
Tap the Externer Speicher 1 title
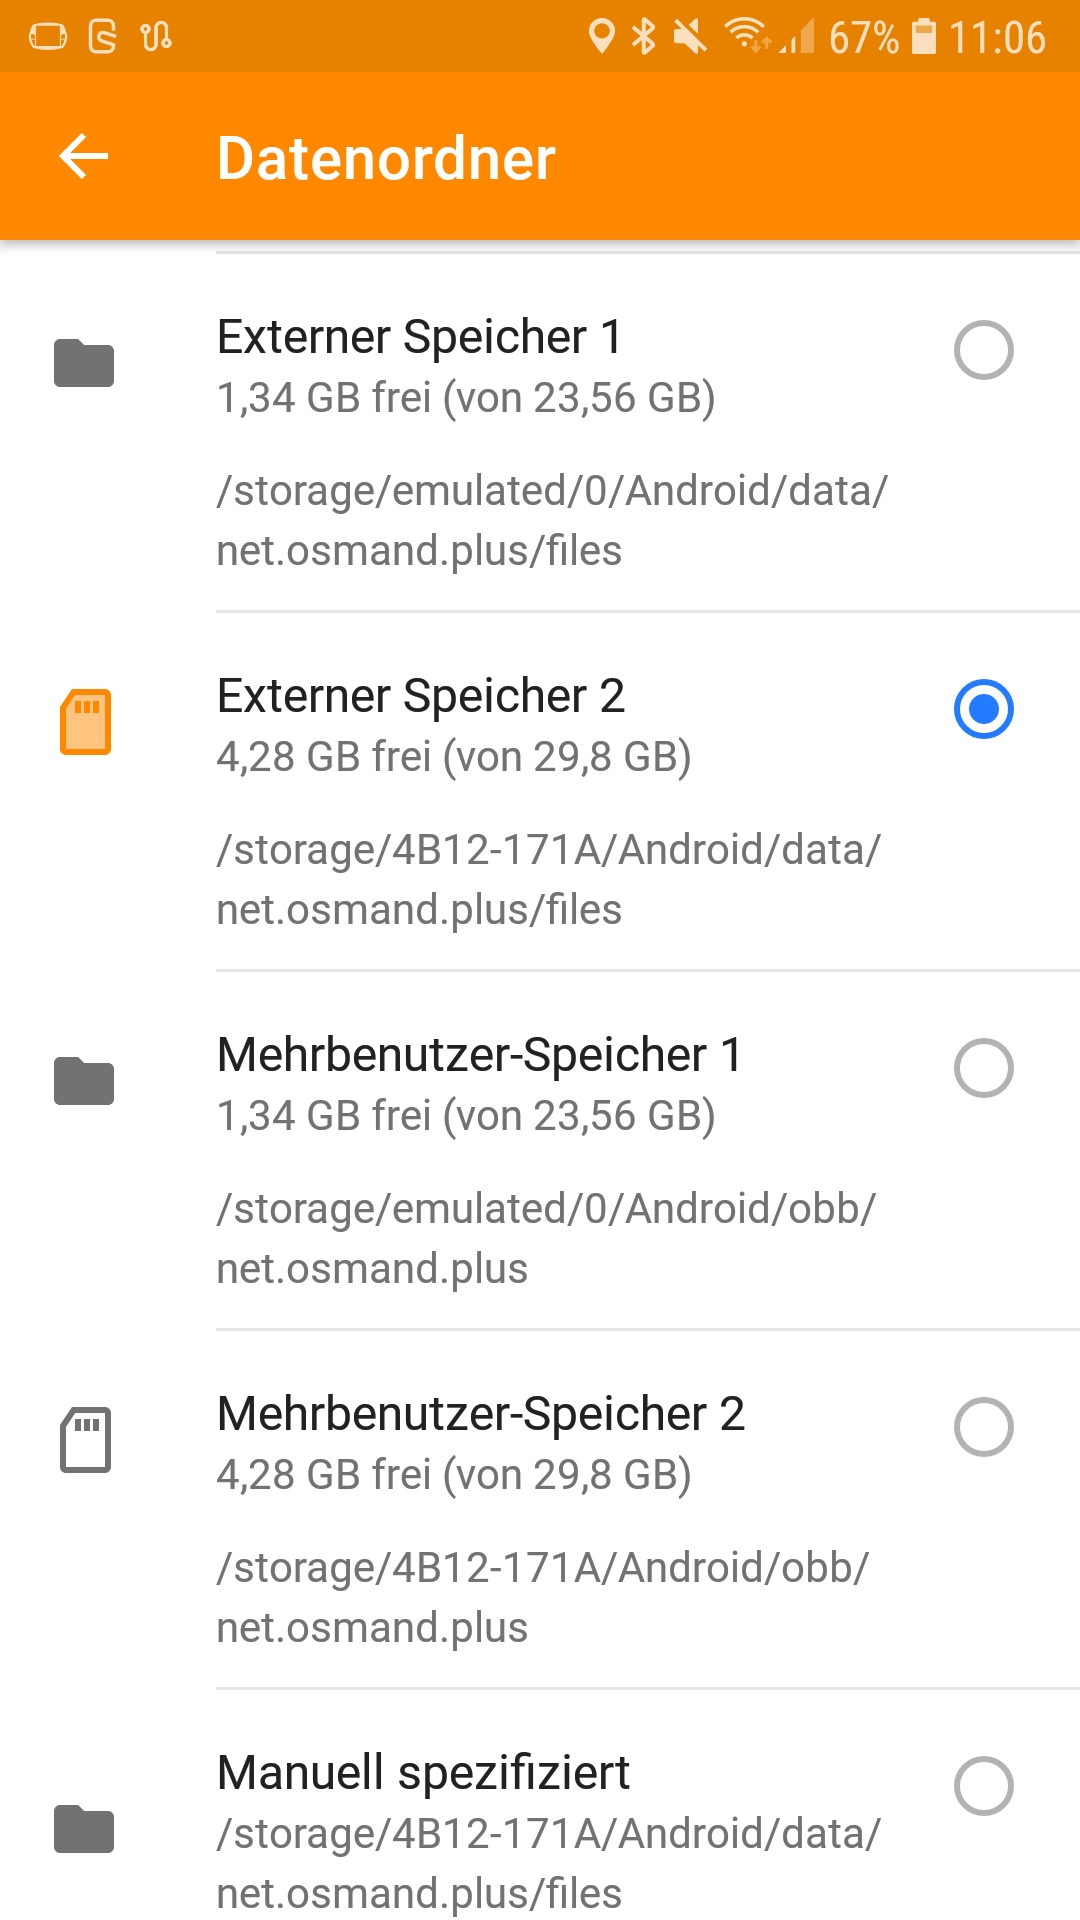420,337
